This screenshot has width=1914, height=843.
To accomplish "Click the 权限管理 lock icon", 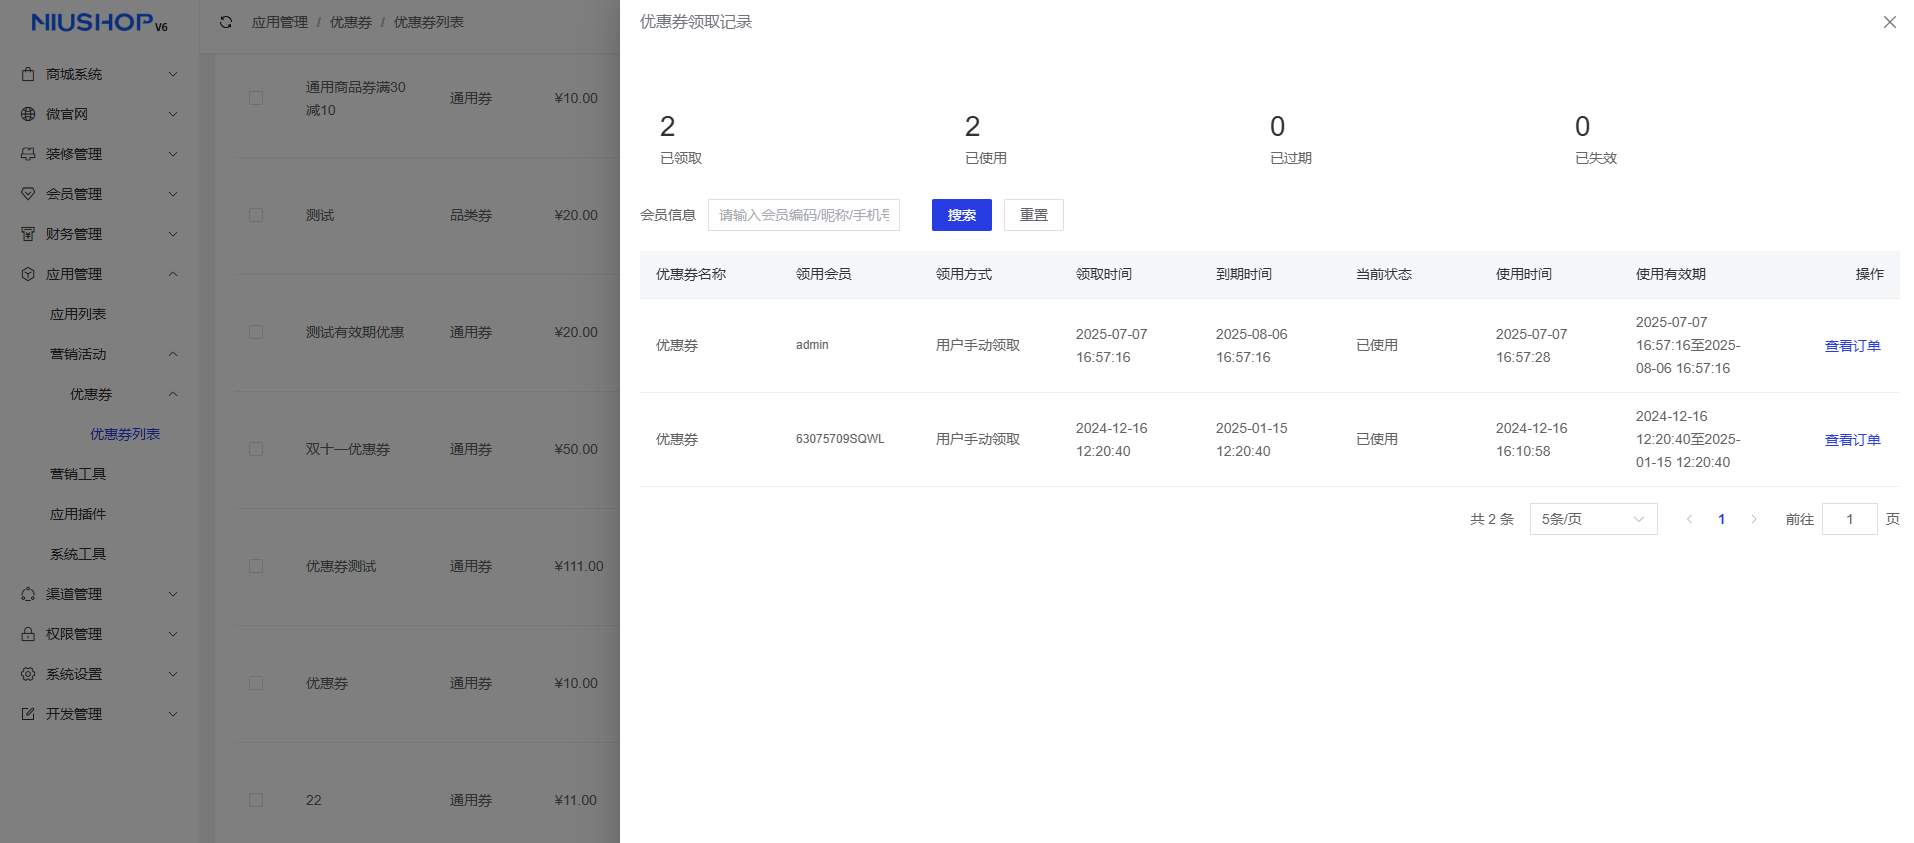I will click(28, 634).
